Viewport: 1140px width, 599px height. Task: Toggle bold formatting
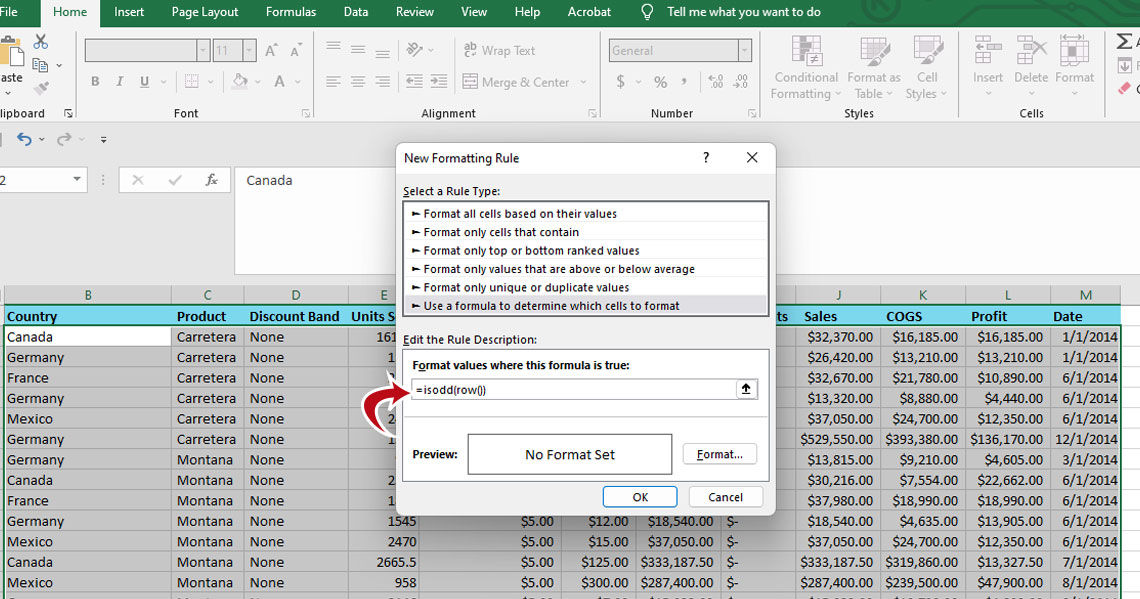(95, 81)
